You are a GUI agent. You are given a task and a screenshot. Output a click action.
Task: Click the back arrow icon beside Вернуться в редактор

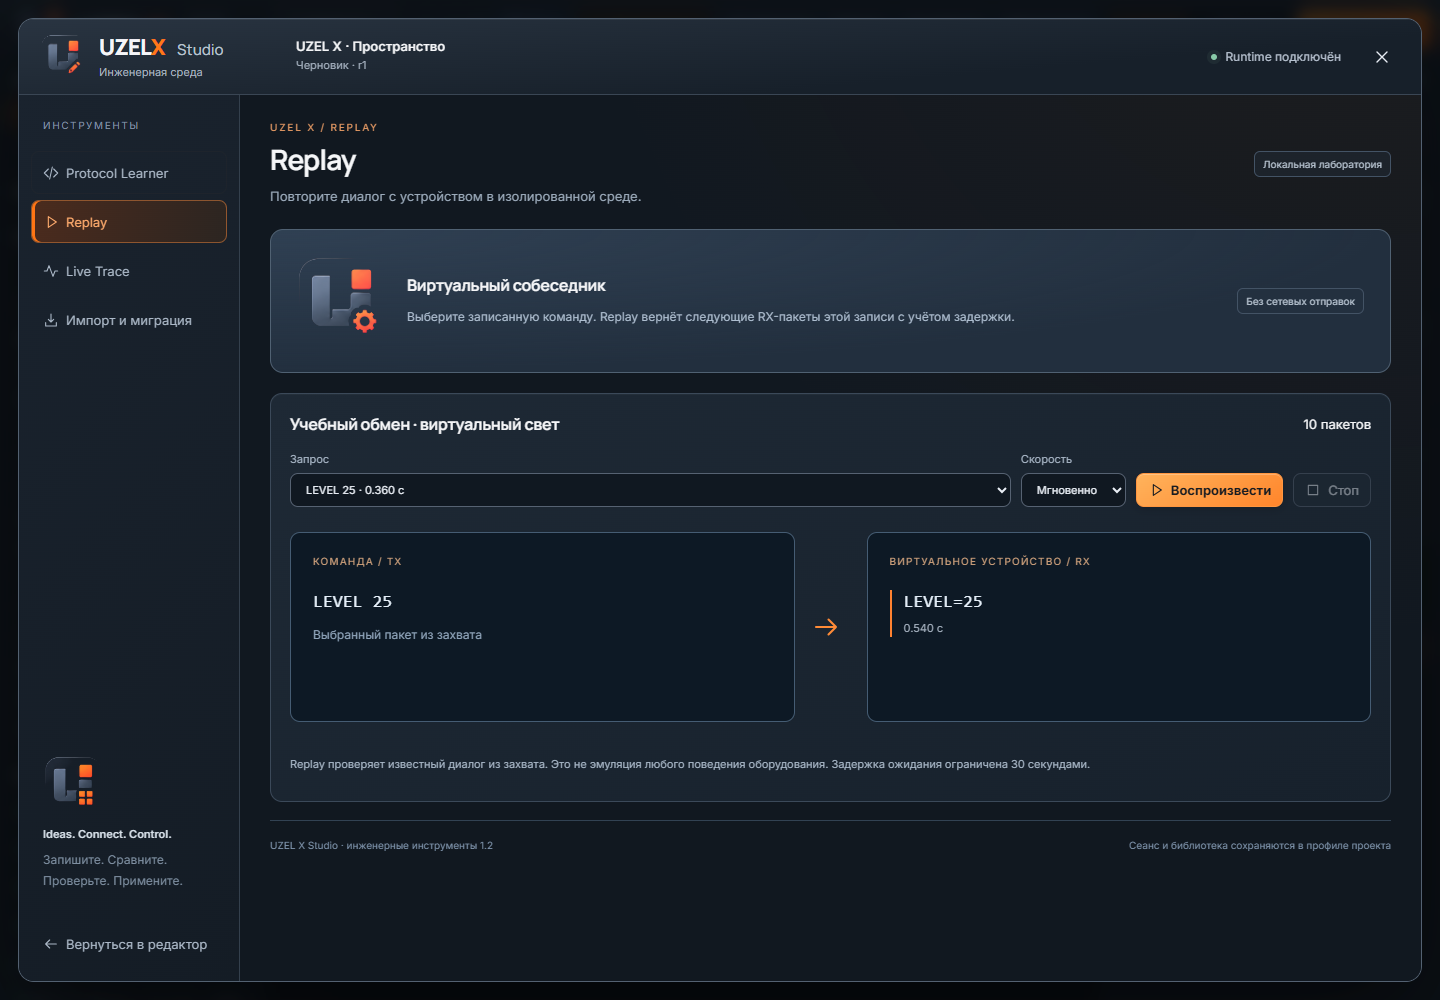[x=51, y=944]
